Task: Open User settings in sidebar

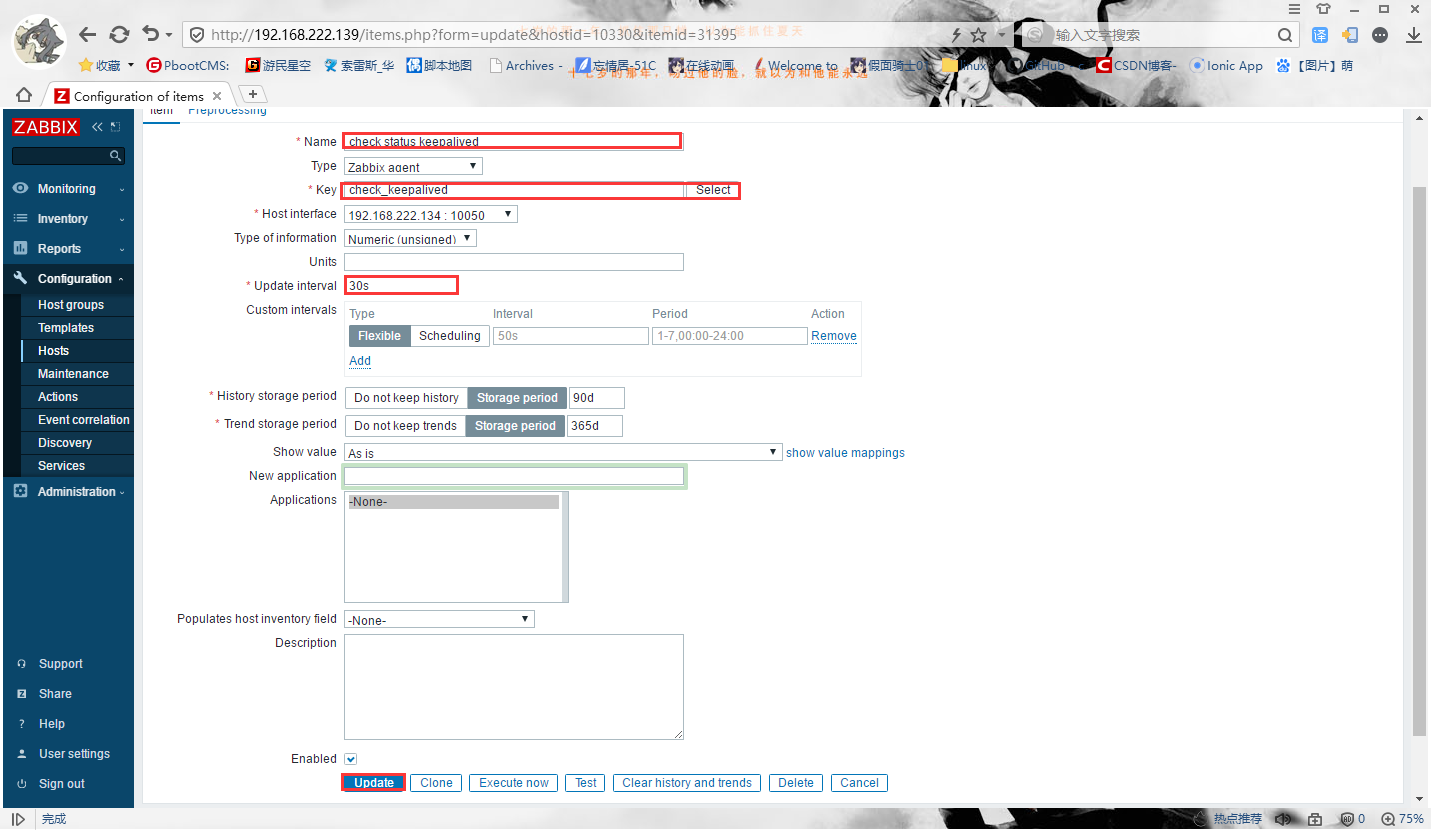Action: (x=74, y=754)
